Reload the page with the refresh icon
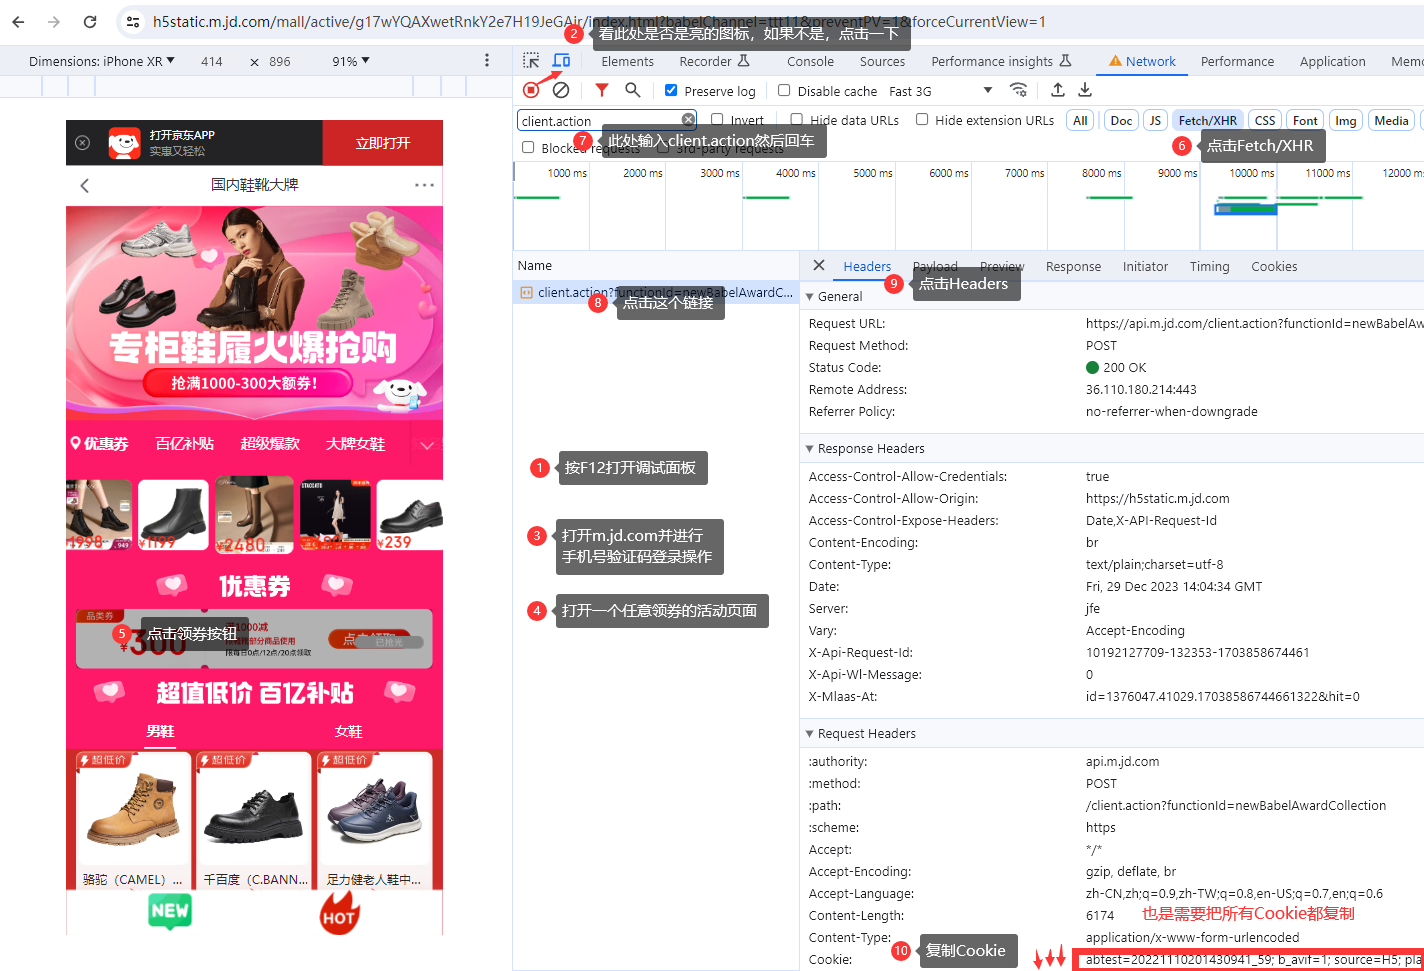This screenshot has height=971, width=1424. [90, 21]
